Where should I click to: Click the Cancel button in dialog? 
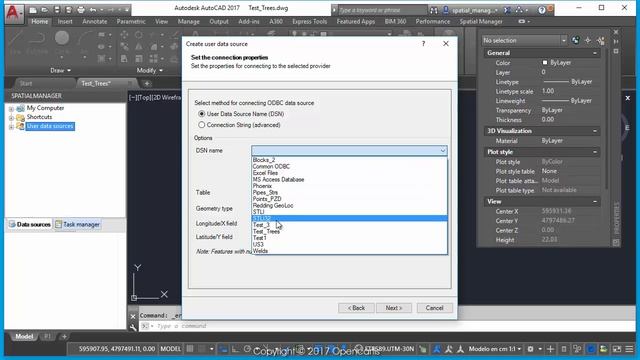(x=434, y=308)
